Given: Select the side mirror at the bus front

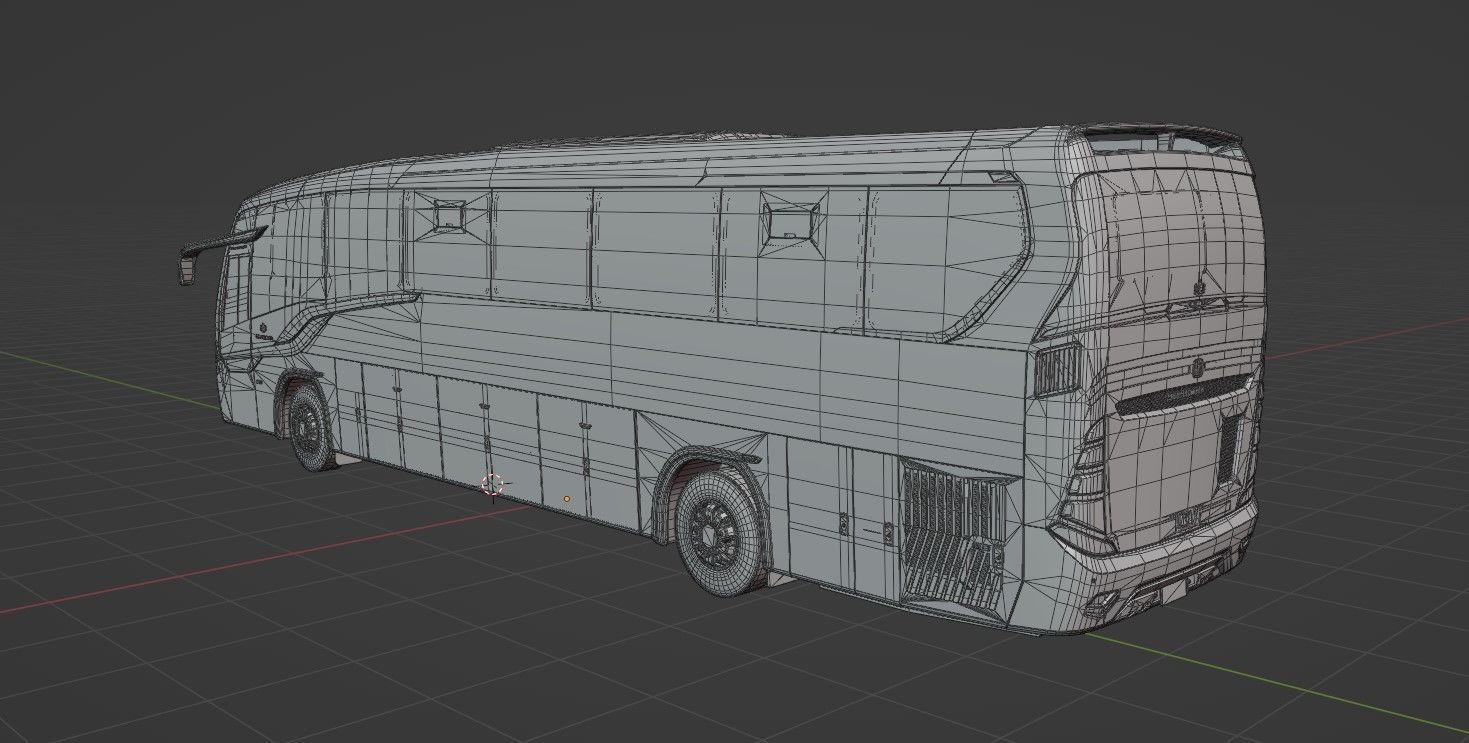Looking at the screenshot, I should pos(189,268).
